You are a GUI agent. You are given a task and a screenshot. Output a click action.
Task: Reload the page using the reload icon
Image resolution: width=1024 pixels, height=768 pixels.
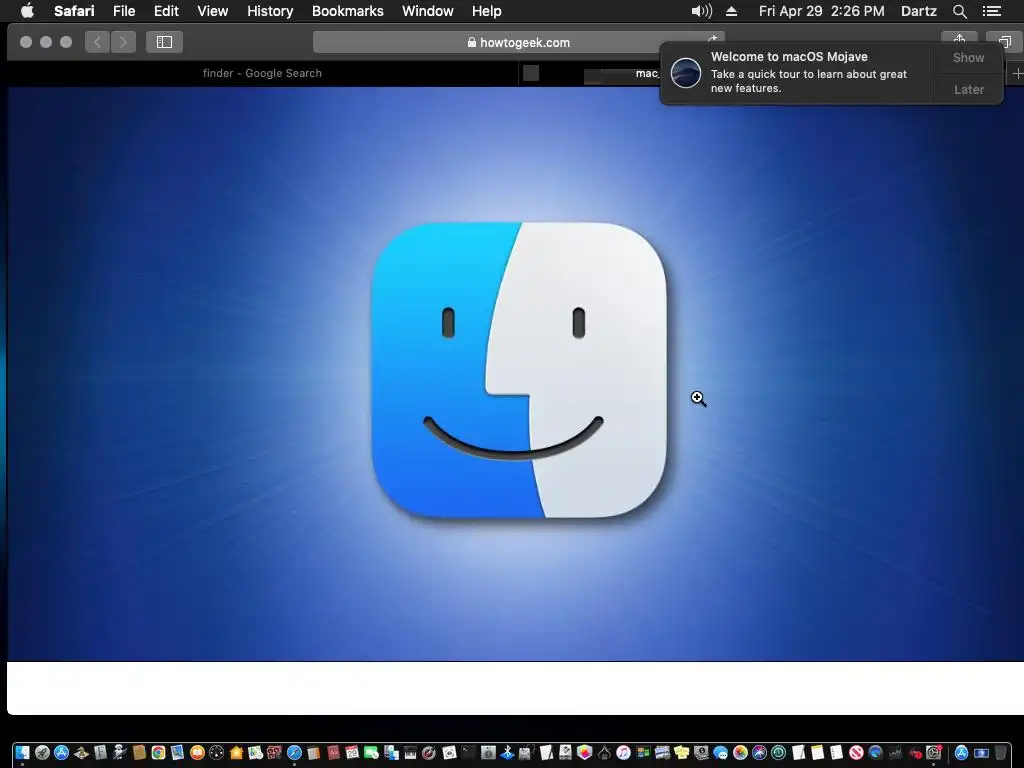712,40
